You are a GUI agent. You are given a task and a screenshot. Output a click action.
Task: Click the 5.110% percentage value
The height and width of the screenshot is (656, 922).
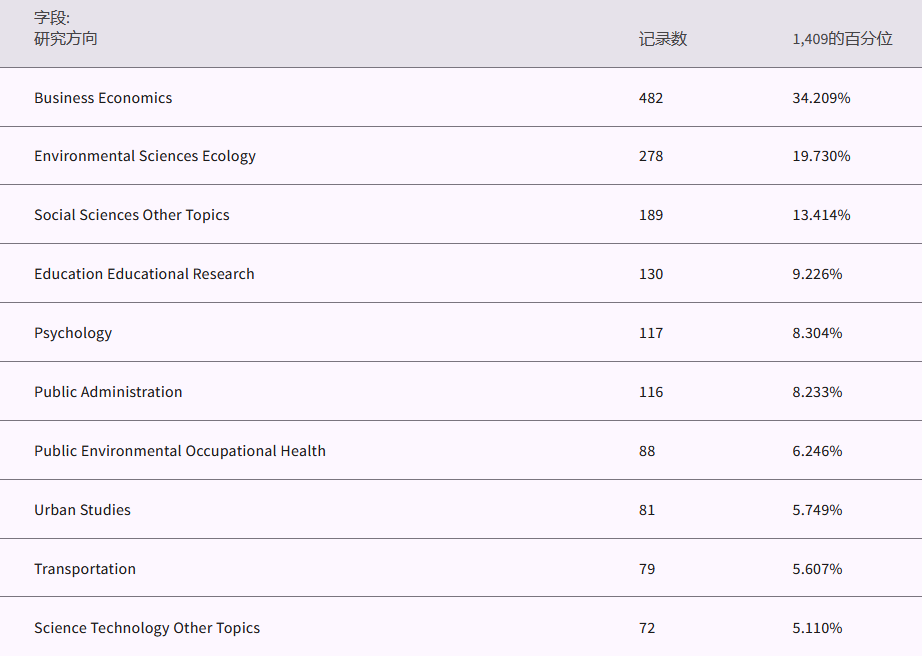tap(817, 628)
